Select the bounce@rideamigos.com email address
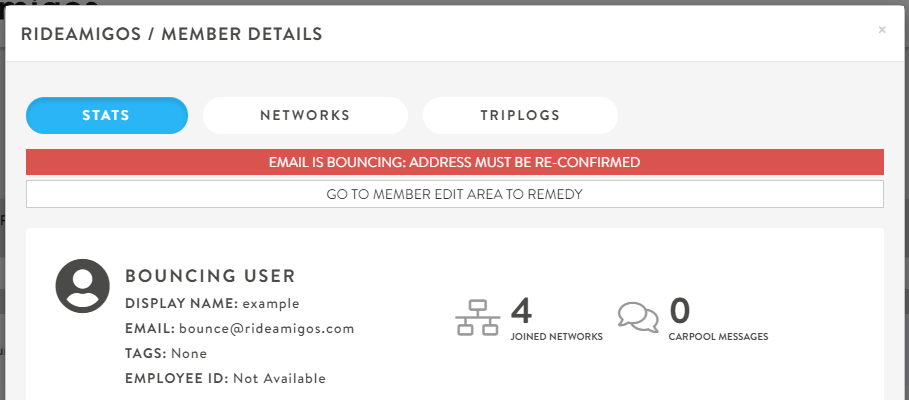The image size is (909, 400). (x=267, y=328)
